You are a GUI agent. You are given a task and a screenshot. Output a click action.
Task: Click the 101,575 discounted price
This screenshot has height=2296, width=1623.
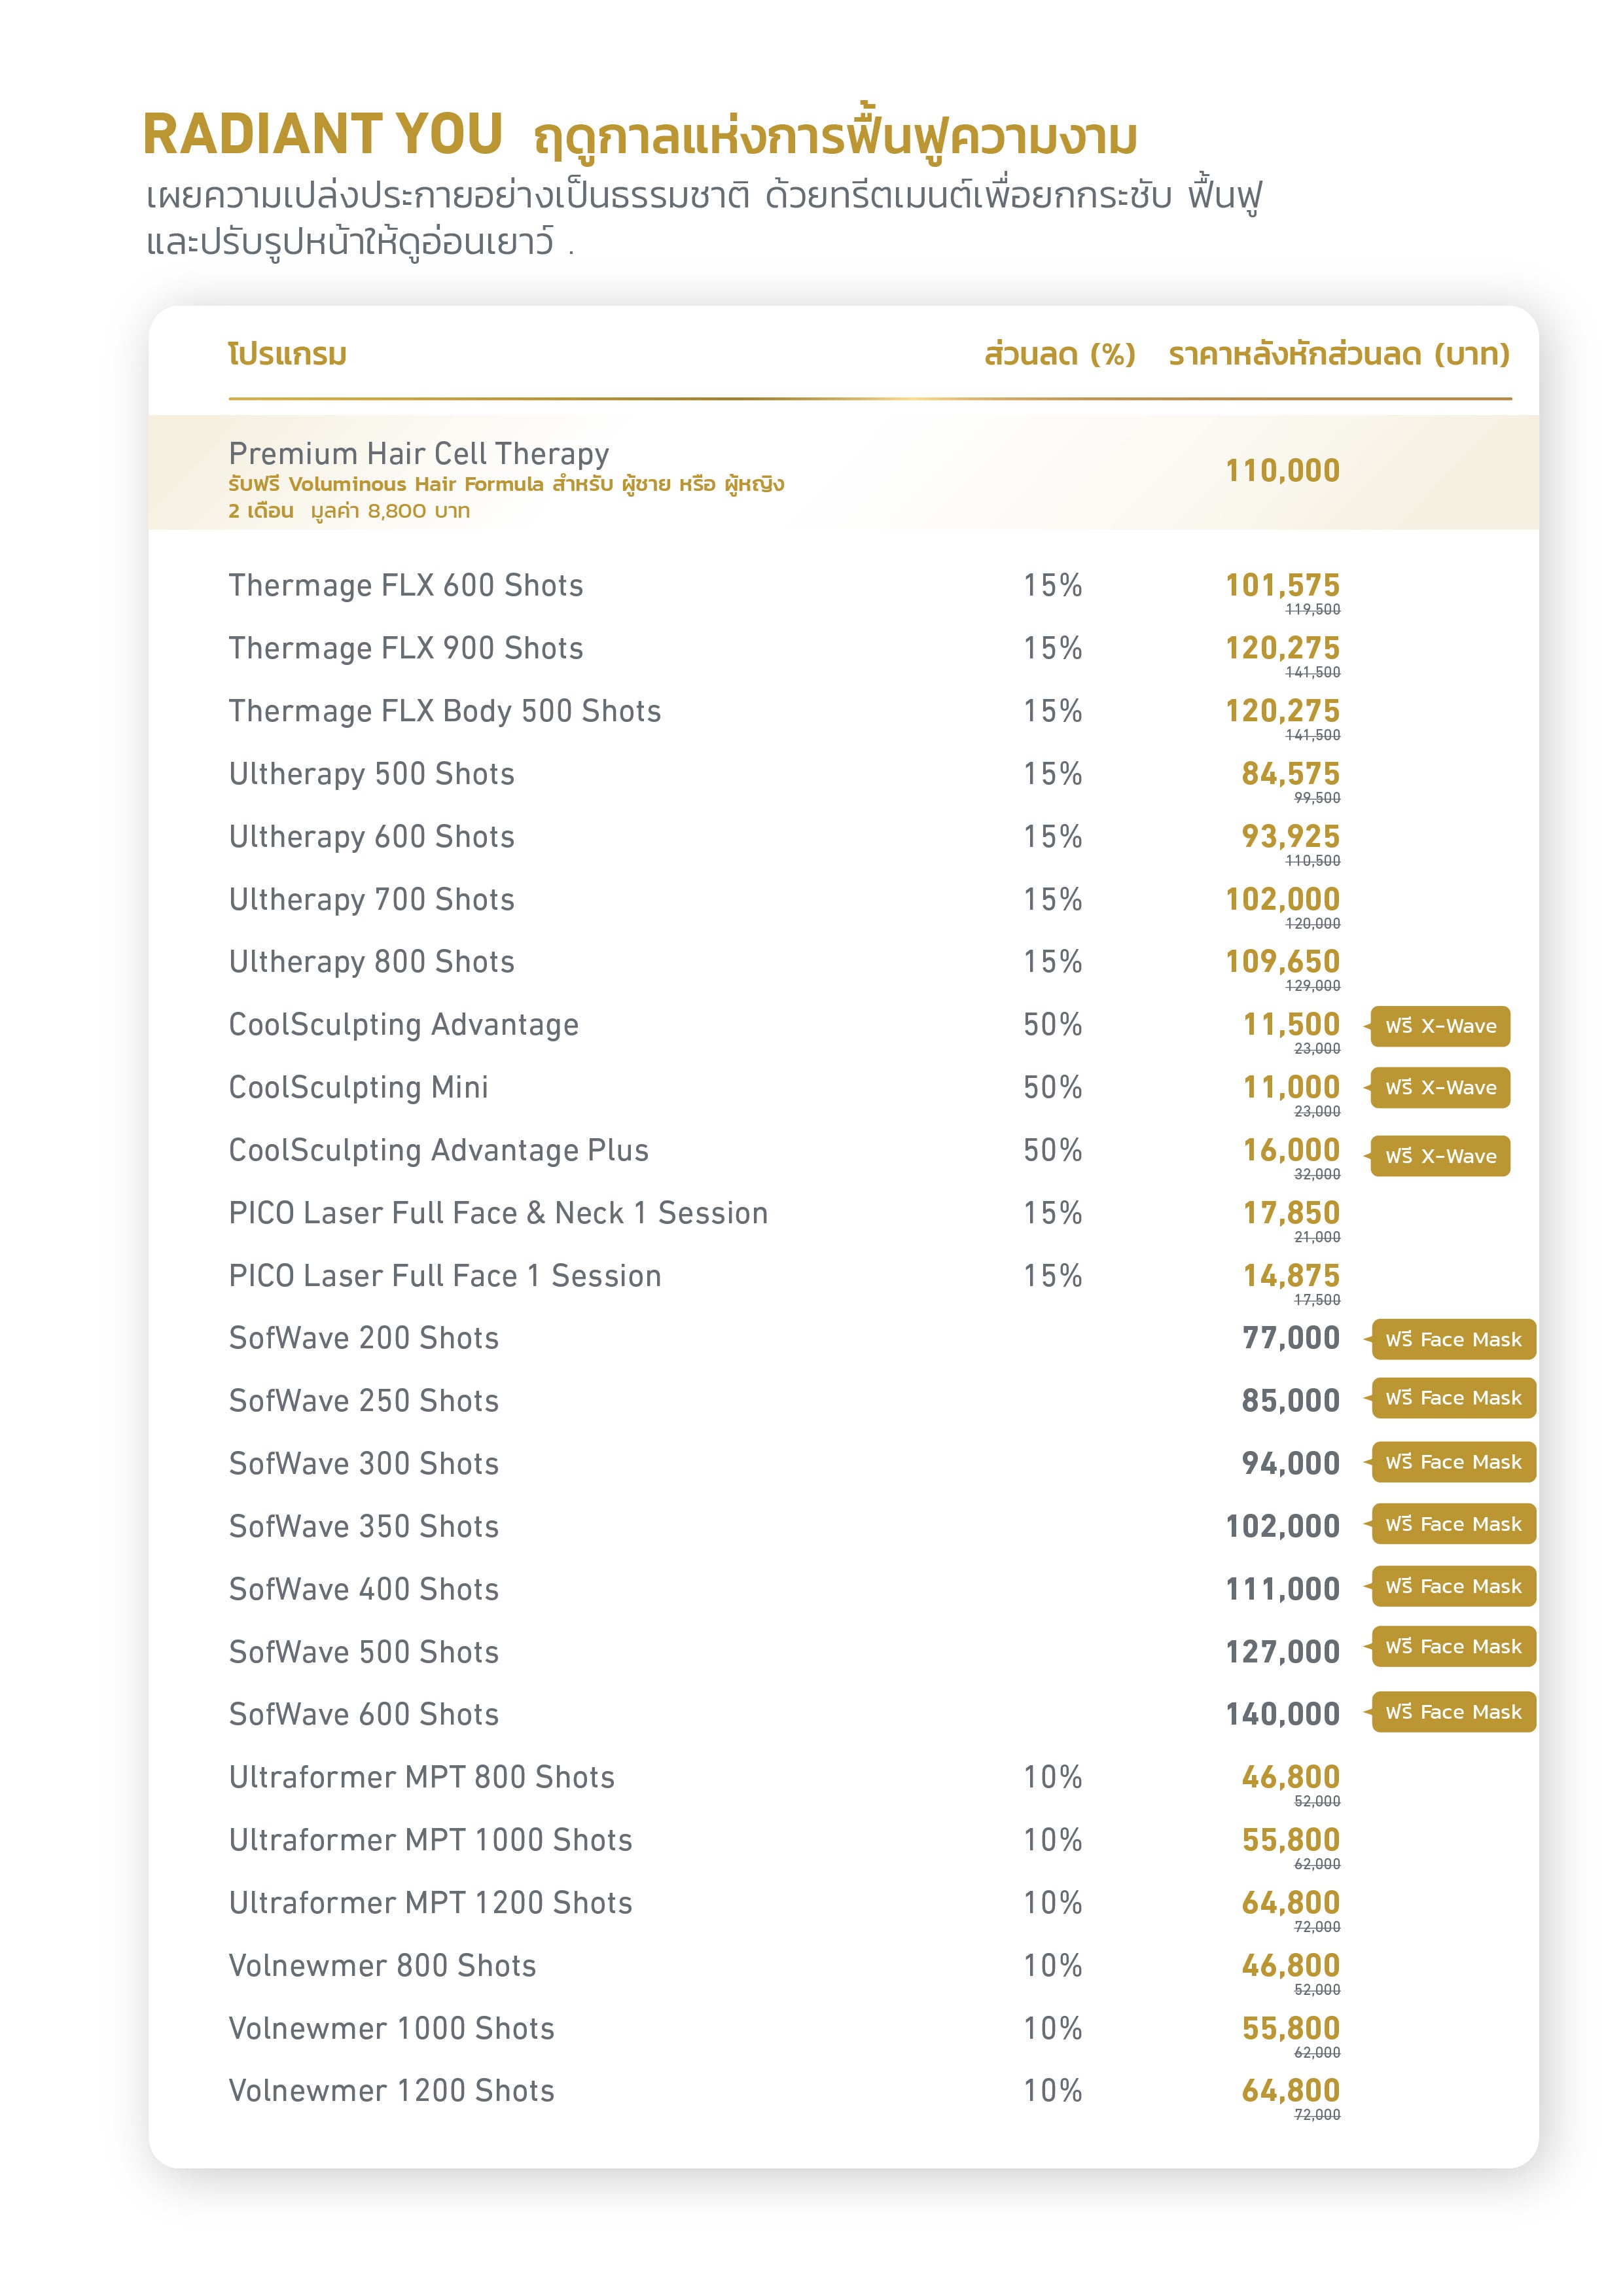coord(1282,585)
